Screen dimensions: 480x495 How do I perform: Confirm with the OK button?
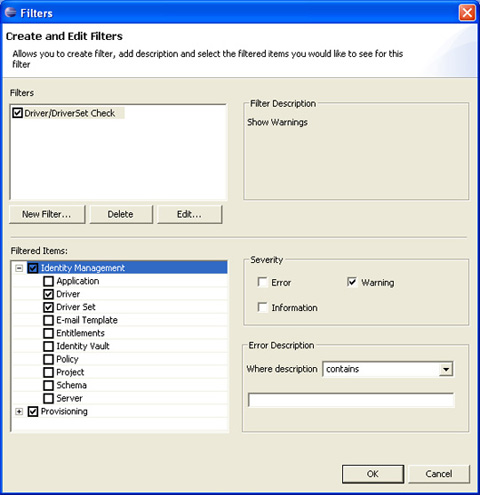pos(373,474)
